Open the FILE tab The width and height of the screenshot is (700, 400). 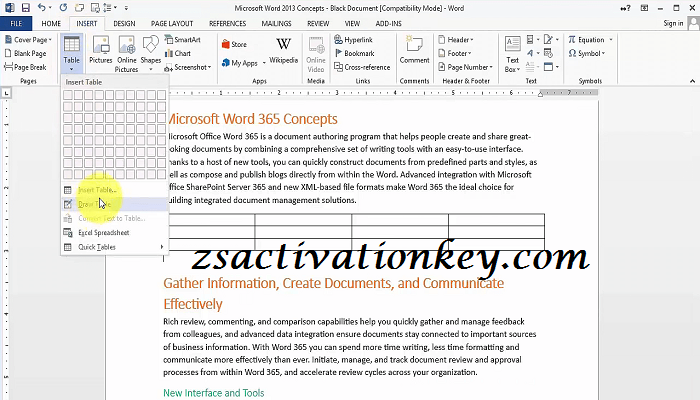16,23
